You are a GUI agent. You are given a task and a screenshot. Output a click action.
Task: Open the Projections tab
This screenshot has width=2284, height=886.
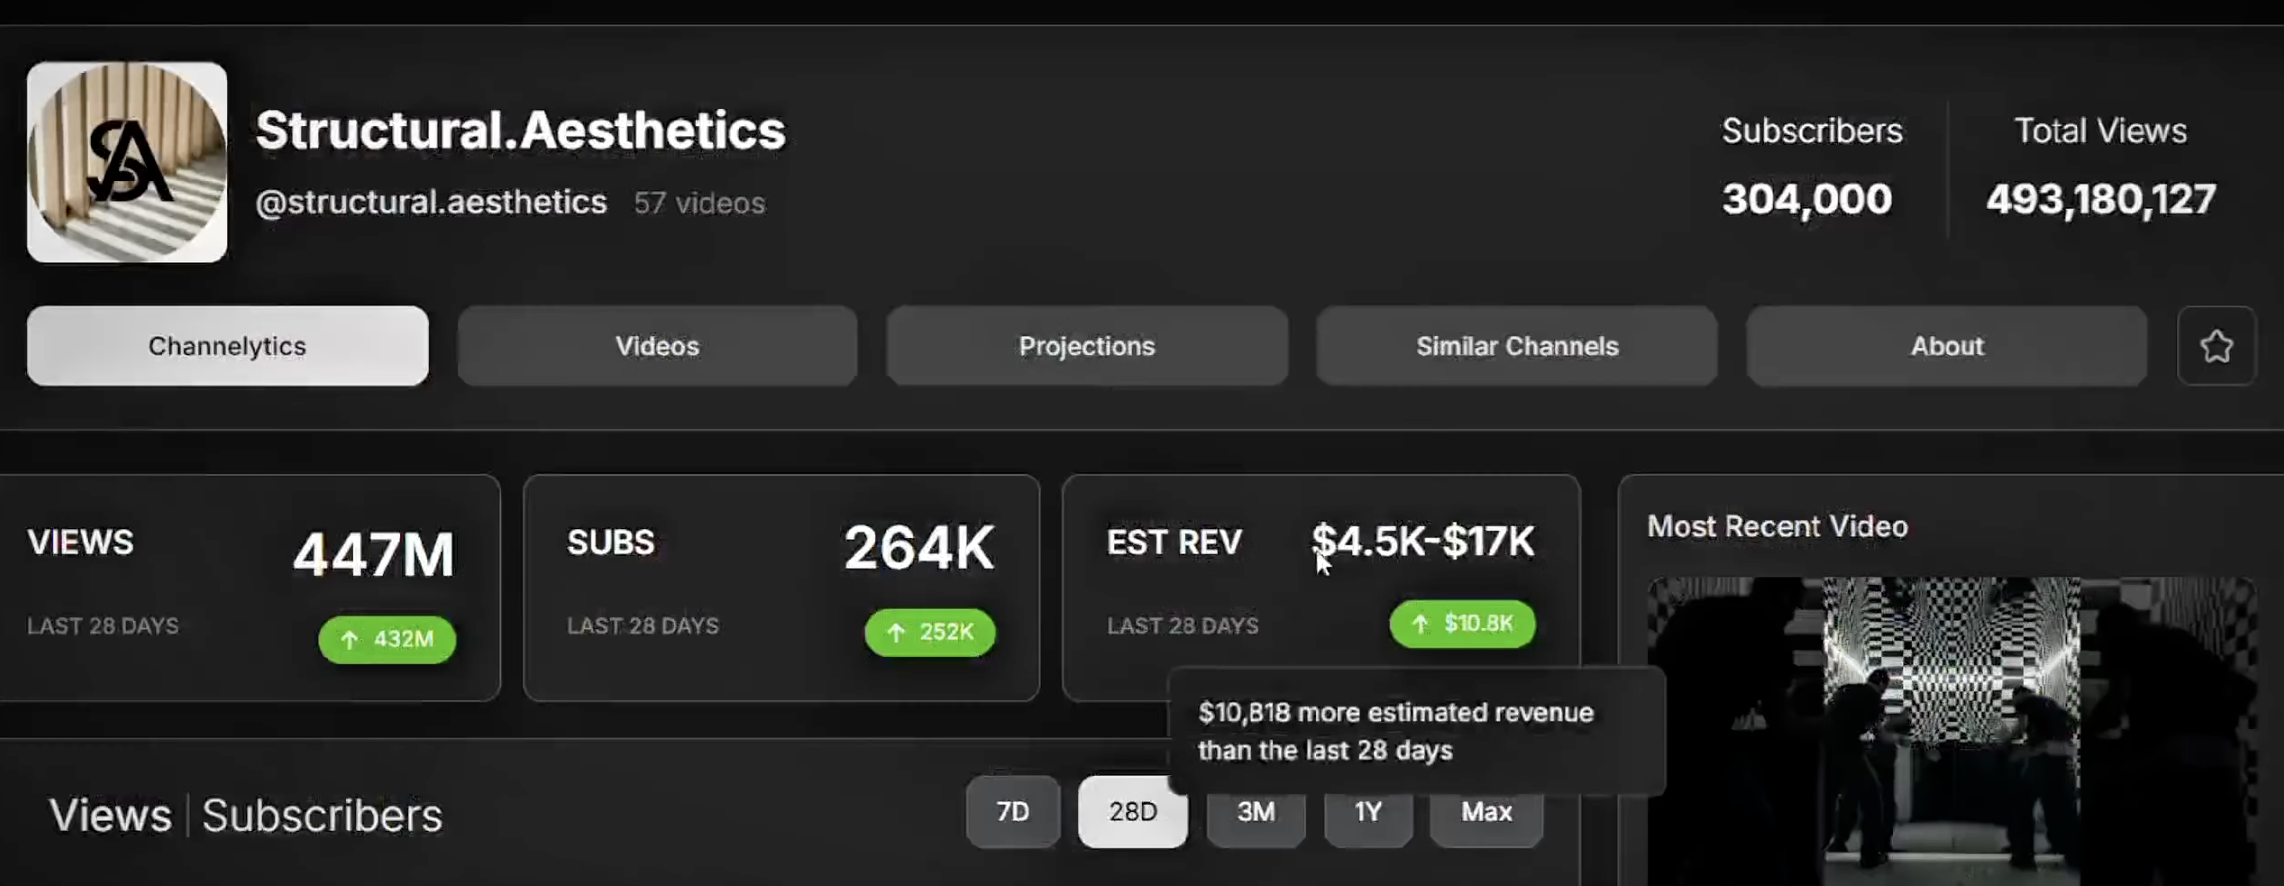tap(1087, 346)
